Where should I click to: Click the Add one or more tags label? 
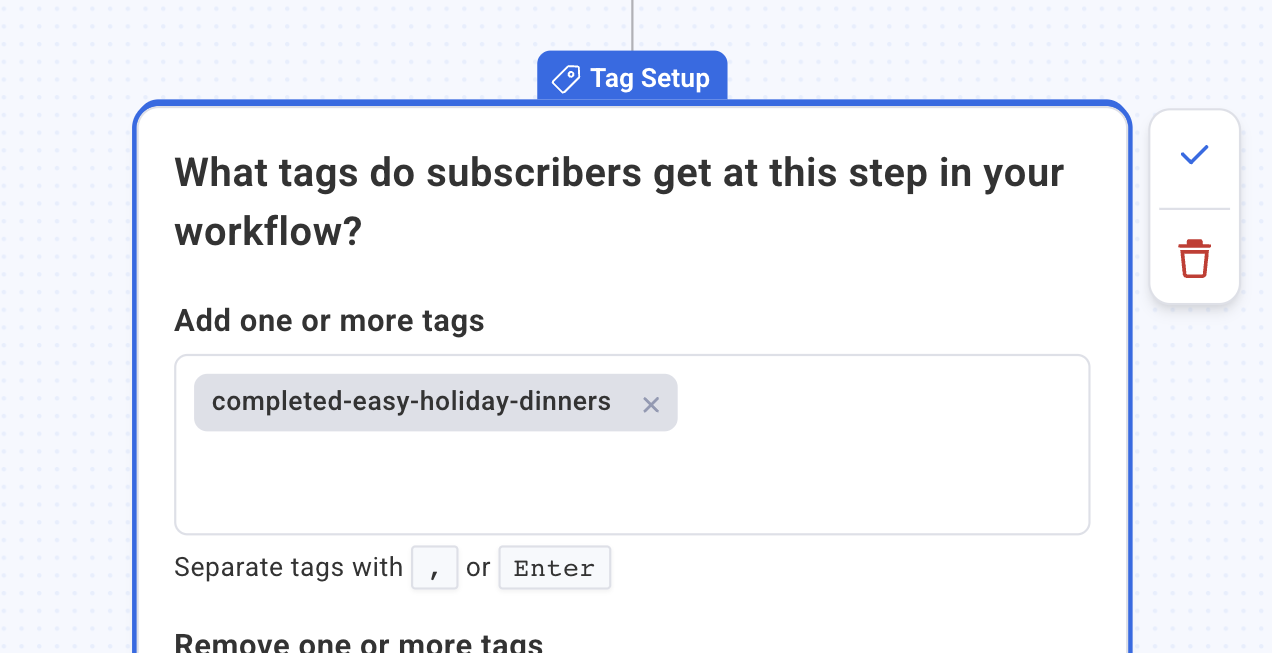point(329,320)
